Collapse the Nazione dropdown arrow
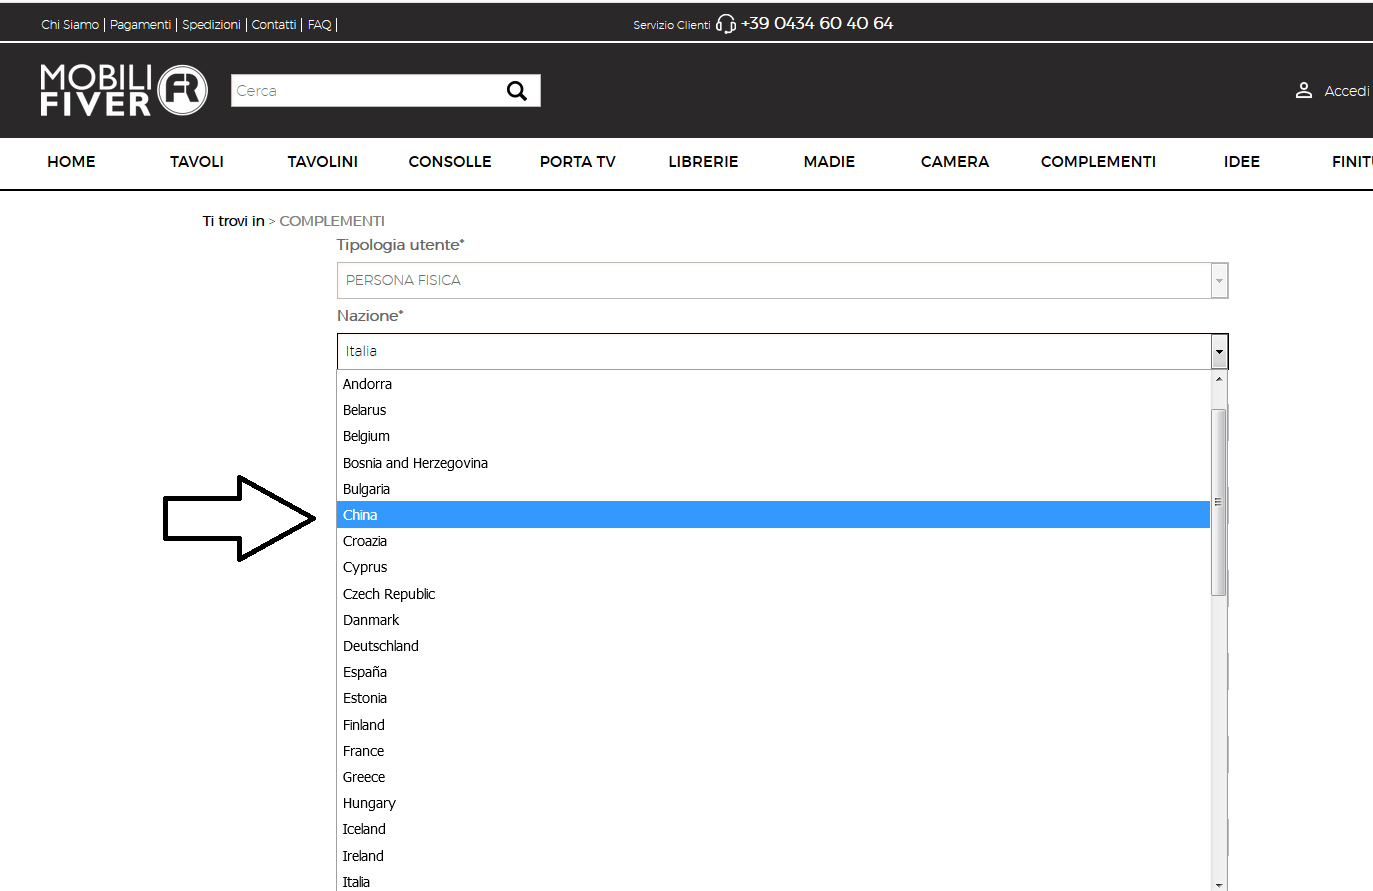 [1219, 352]
